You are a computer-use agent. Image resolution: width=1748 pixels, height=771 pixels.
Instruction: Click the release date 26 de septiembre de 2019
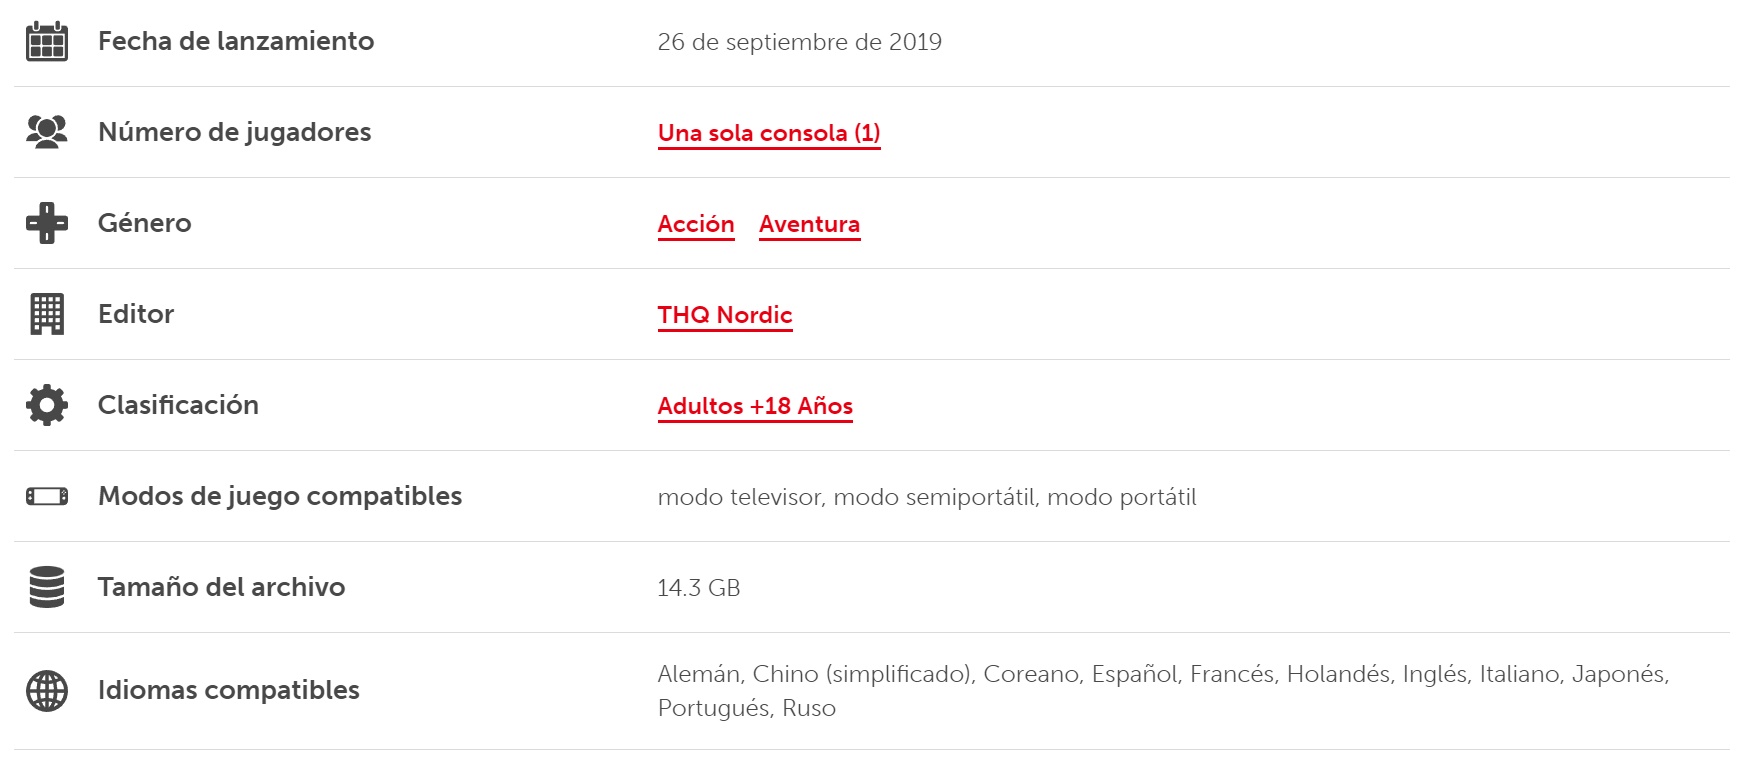point(800,42)
